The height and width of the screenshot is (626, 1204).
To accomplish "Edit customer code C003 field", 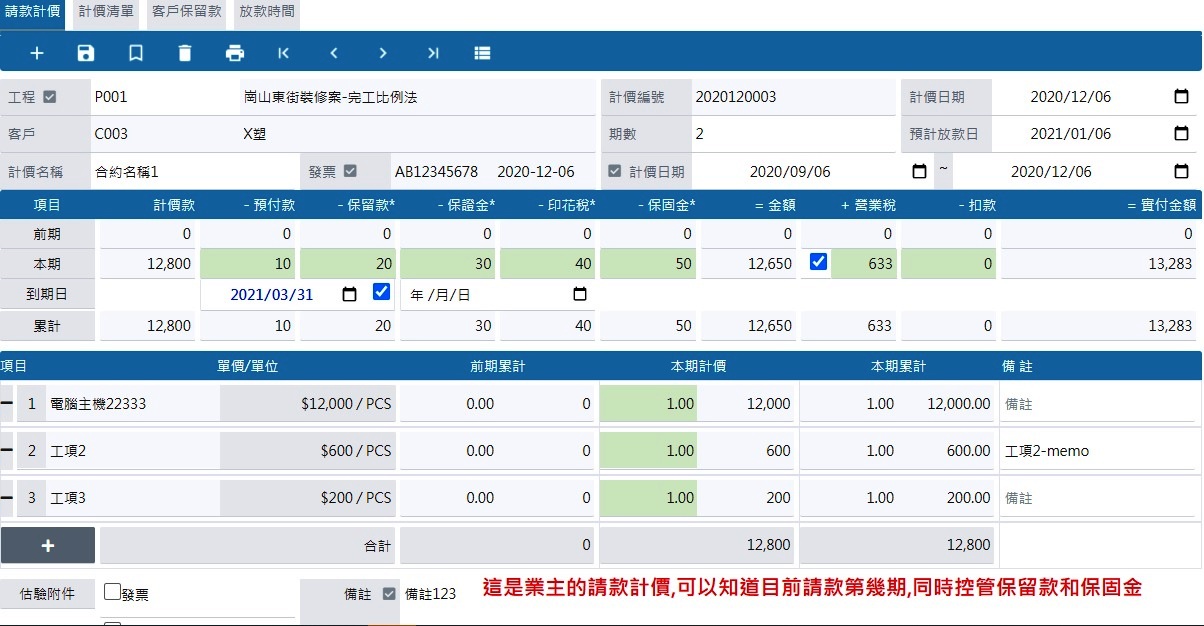I will (x=163, y=134).
